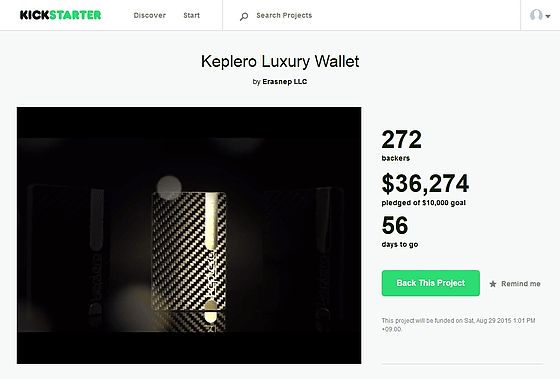The image size is (560, 379).
Task: Click the 272 backers count
Action: (402, 139)
